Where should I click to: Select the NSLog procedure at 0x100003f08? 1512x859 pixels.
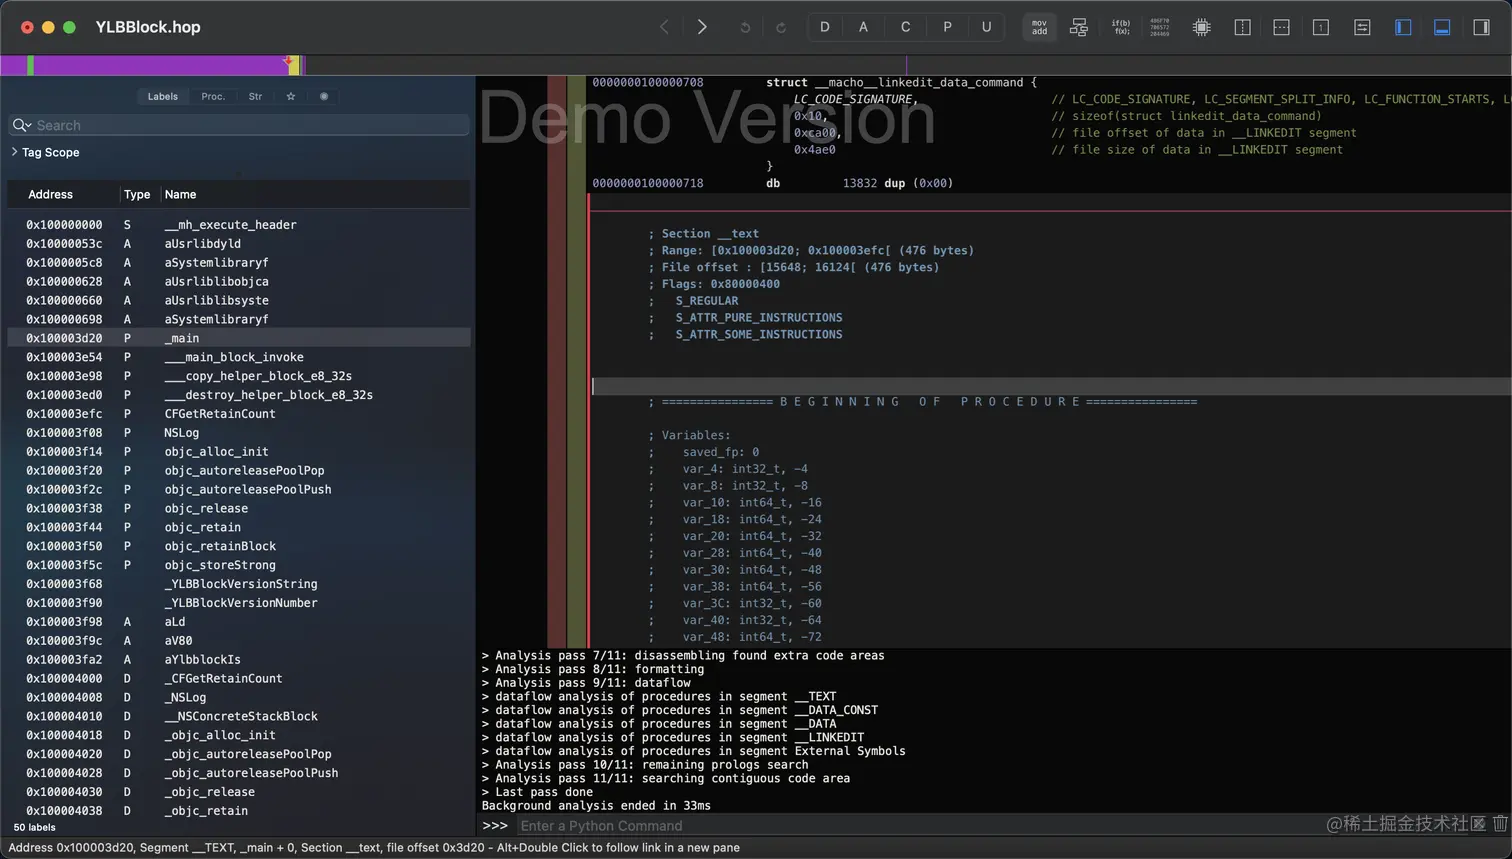click(x=239, y=433)
